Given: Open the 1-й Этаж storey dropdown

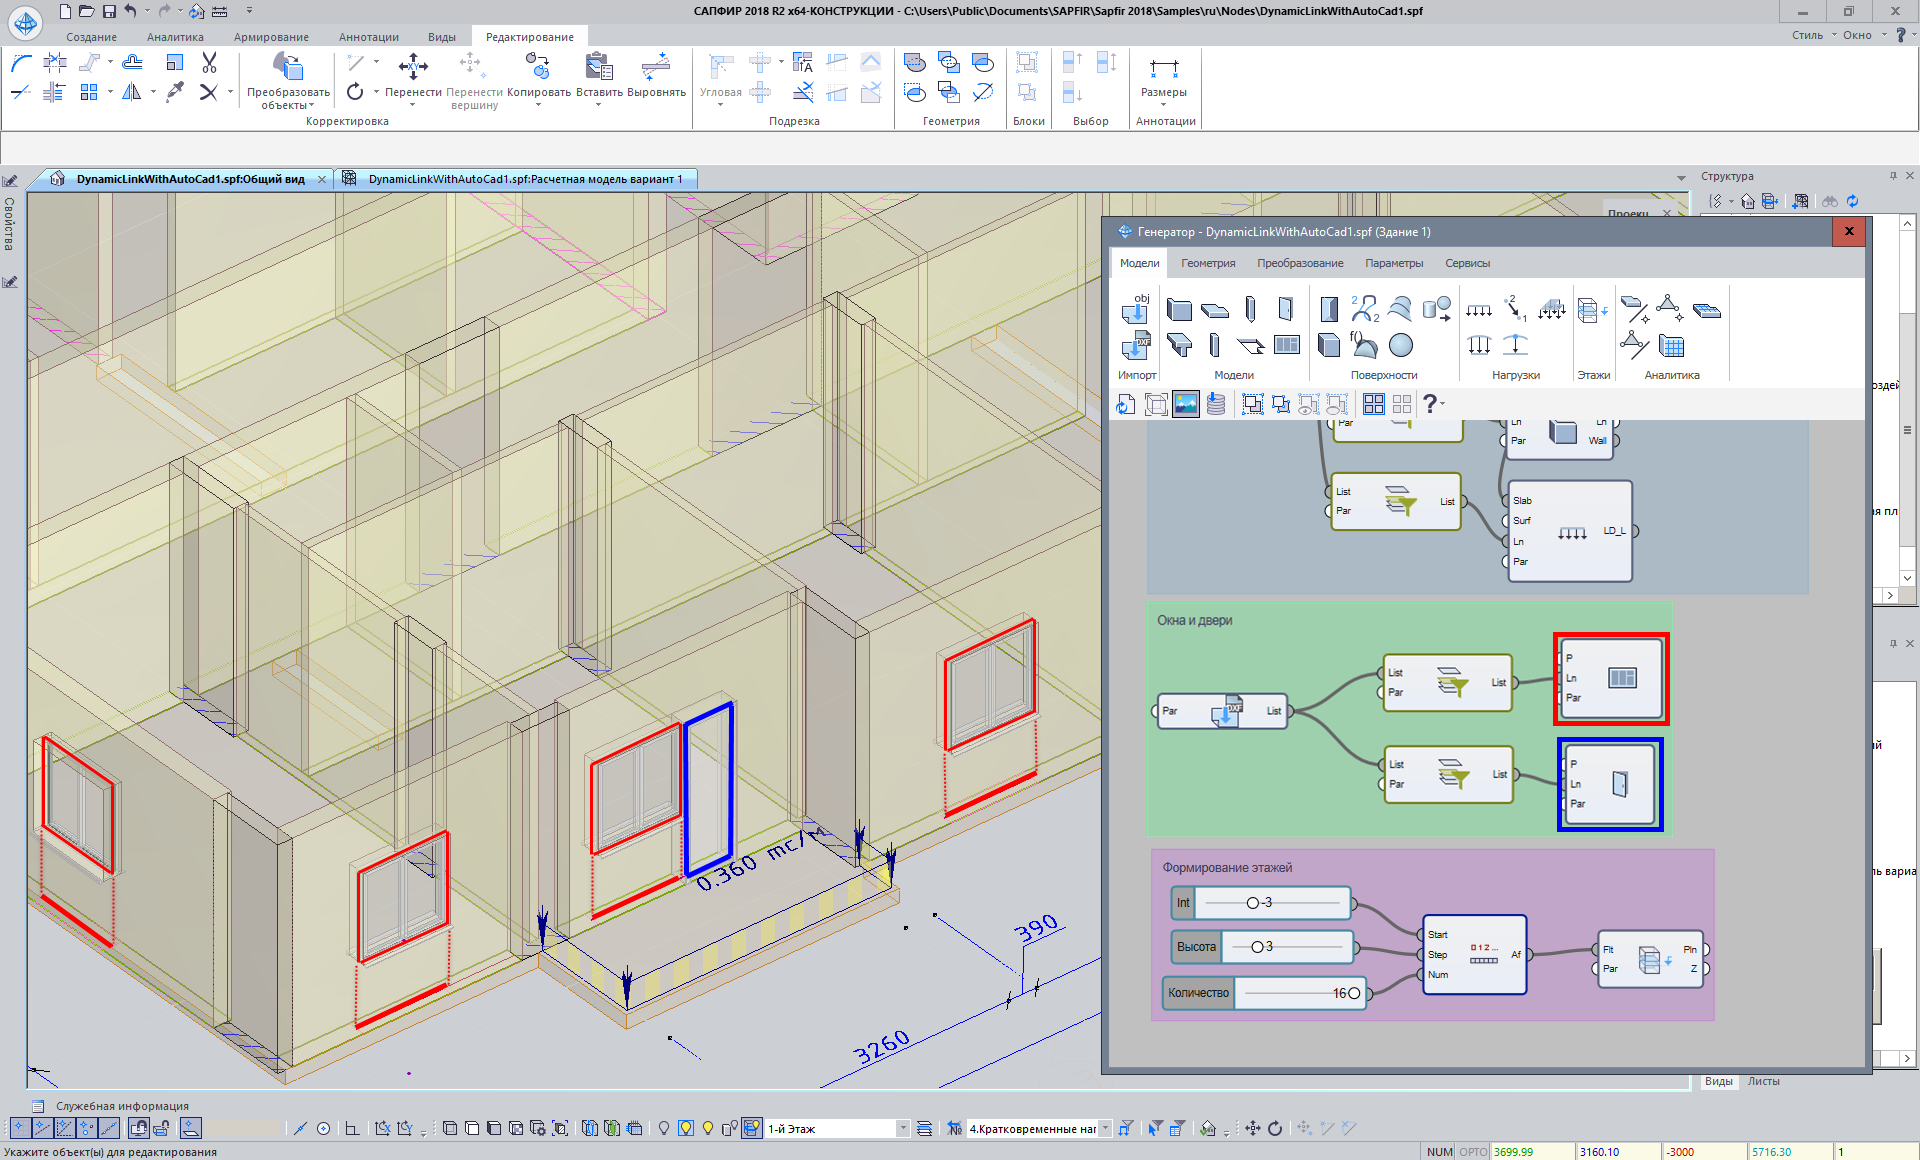Looking at the screenshot, I should pyautogui.click(x=902, y=1128).
